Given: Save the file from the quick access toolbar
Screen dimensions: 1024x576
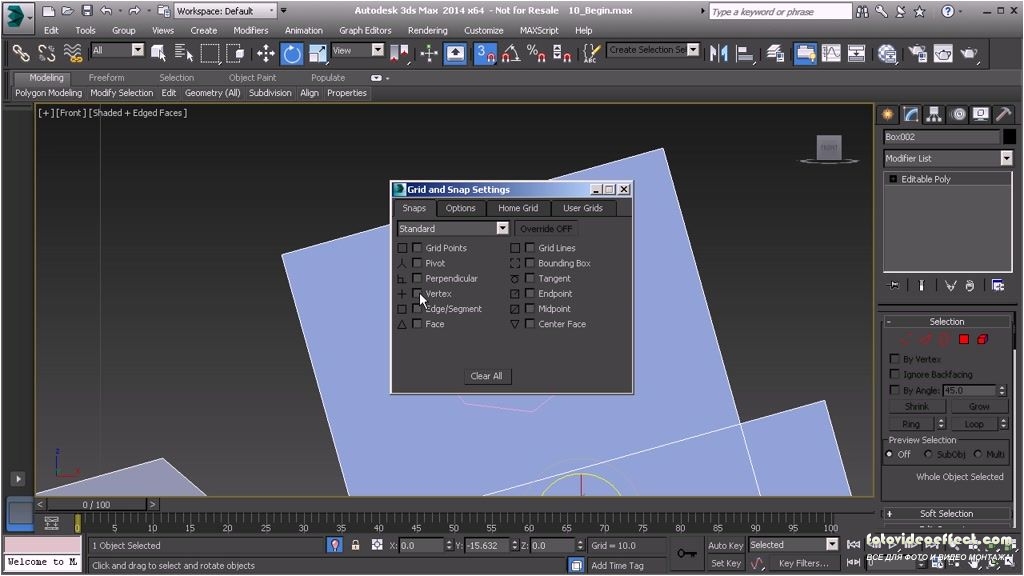Looking at the screenshot, I should pyautogui.click(x=87, y=11).
